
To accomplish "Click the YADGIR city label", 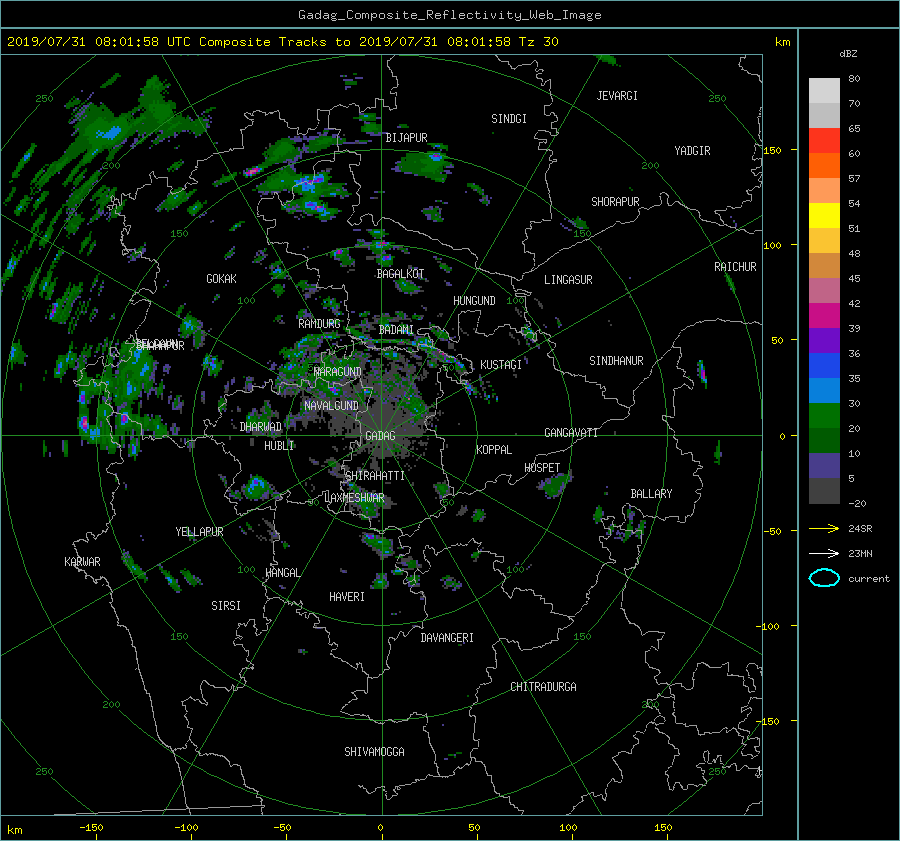I will click(x=692, y=151).
